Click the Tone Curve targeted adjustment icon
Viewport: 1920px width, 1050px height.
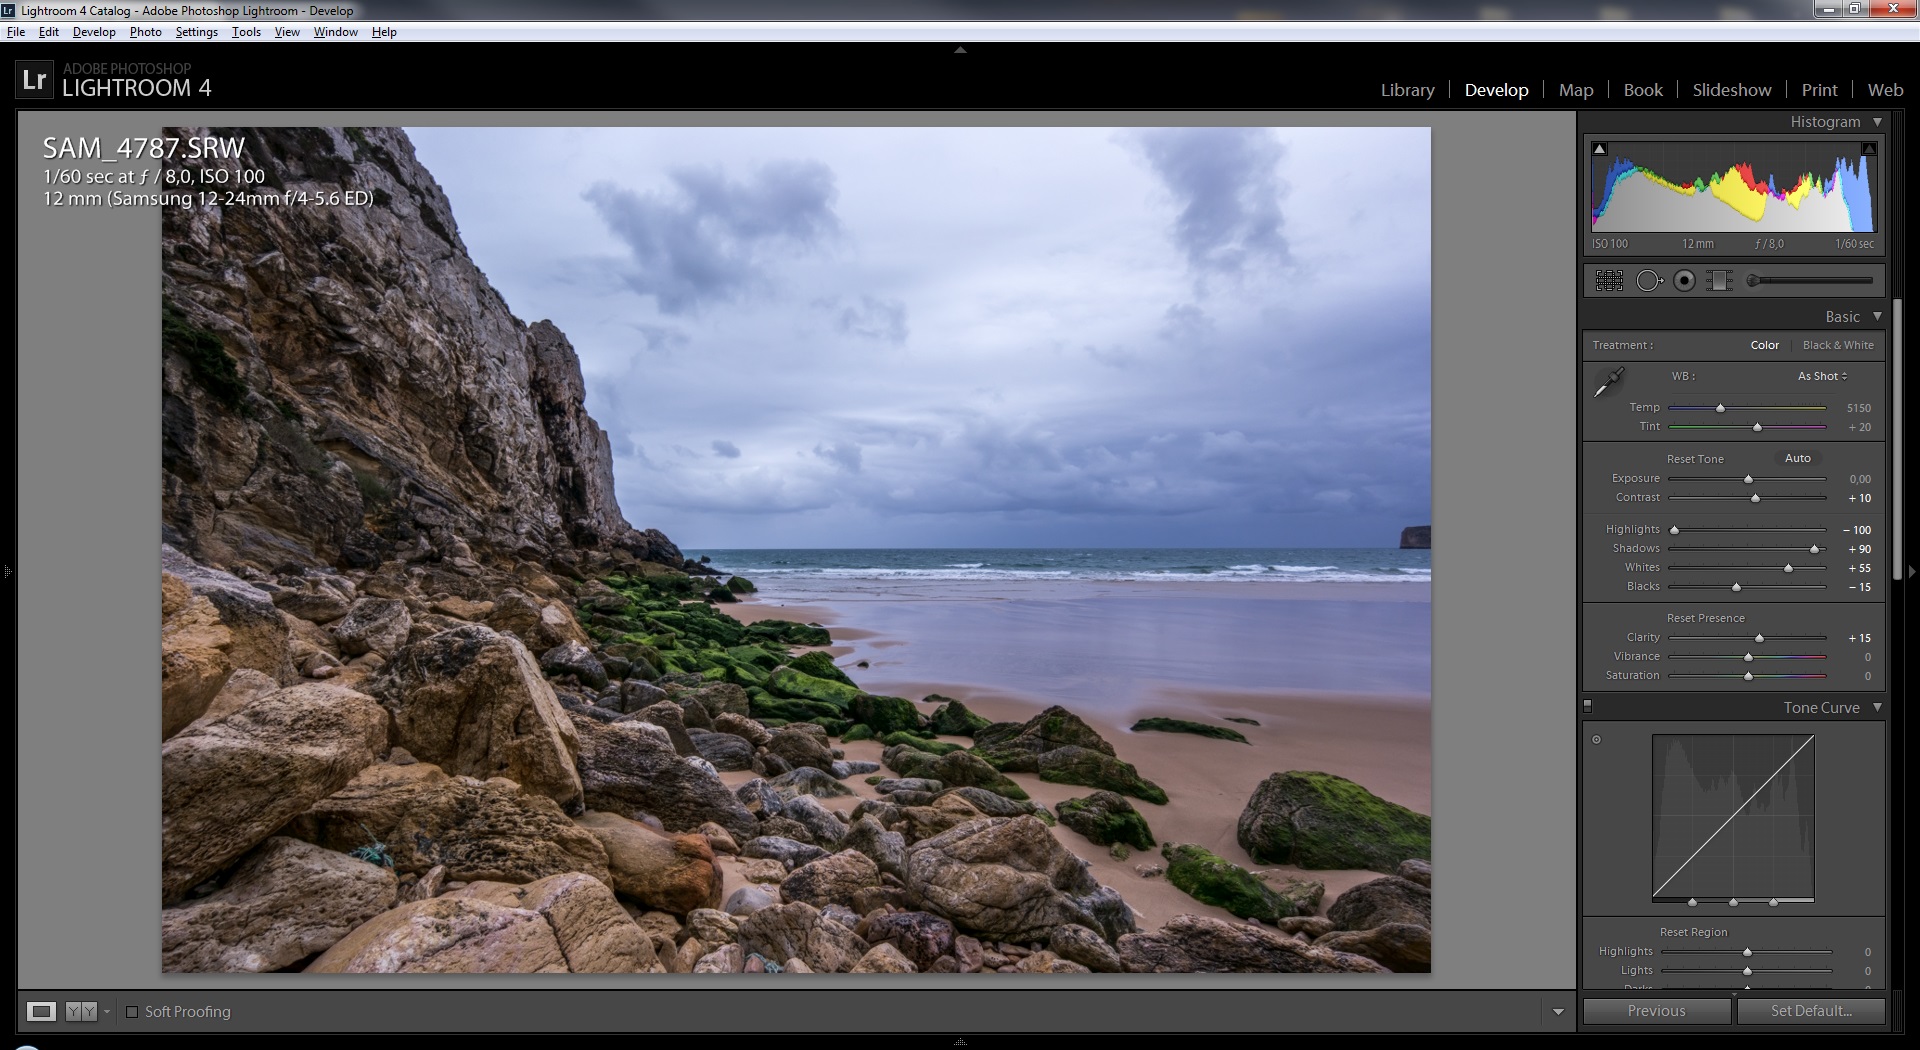point(1596,740)
